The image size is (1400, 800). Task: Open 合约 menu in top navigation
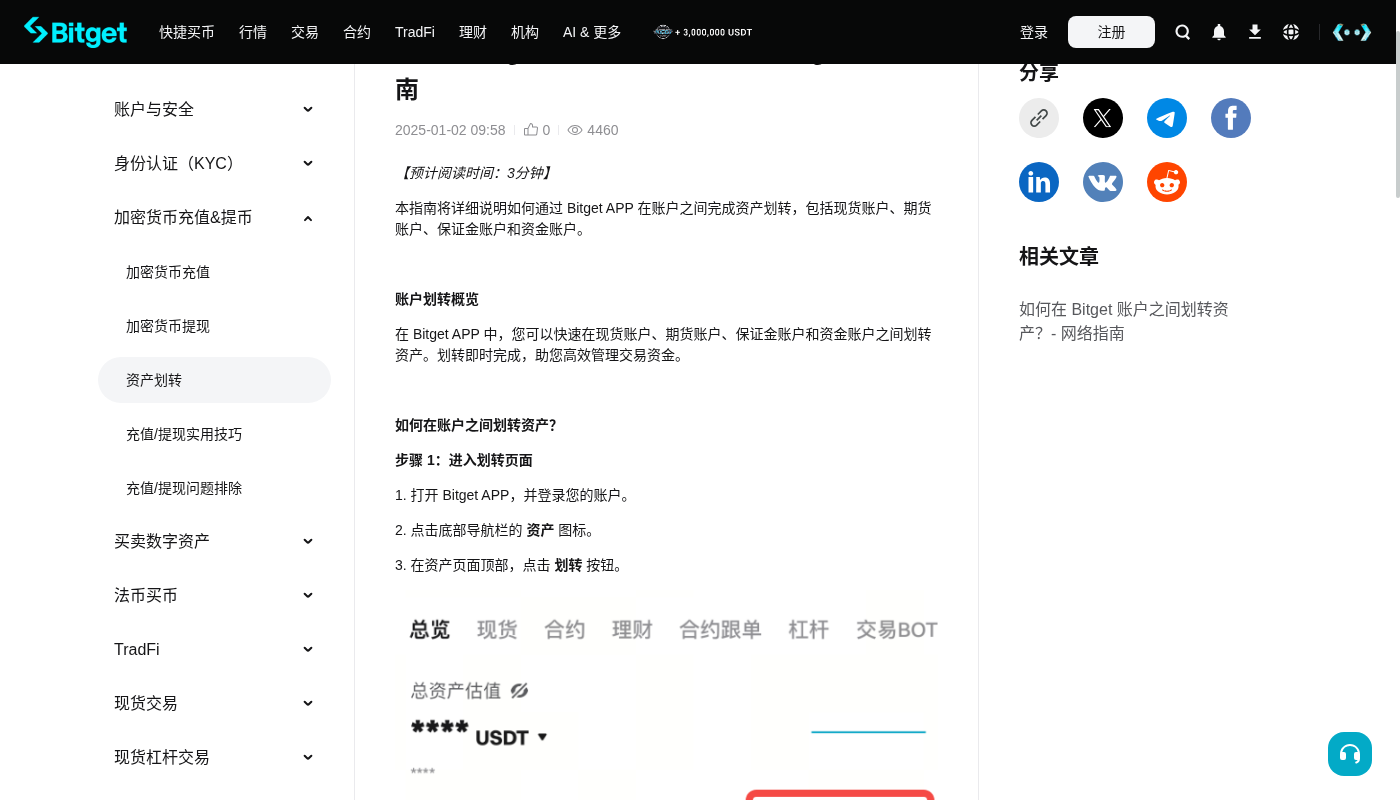coord(357,32)
